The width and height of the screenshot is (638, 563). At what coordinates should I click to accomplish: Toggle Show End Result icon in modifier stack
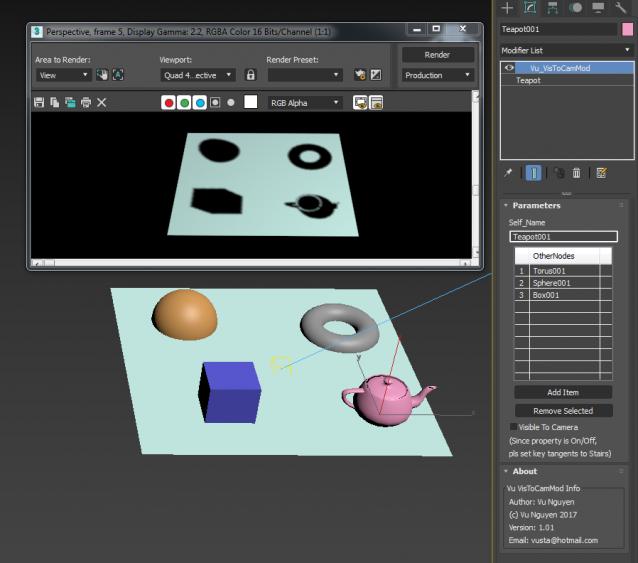[534, 173]
